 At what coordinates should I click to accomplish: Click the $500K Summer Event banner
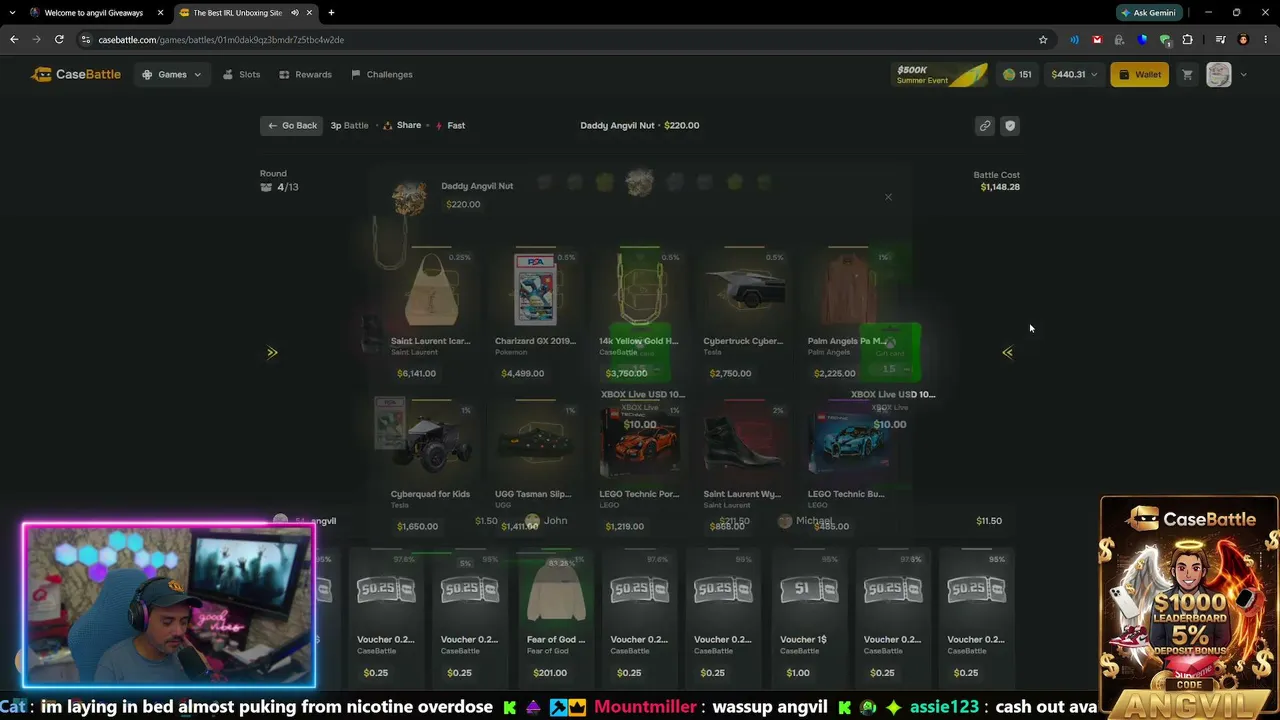point(940,75)
